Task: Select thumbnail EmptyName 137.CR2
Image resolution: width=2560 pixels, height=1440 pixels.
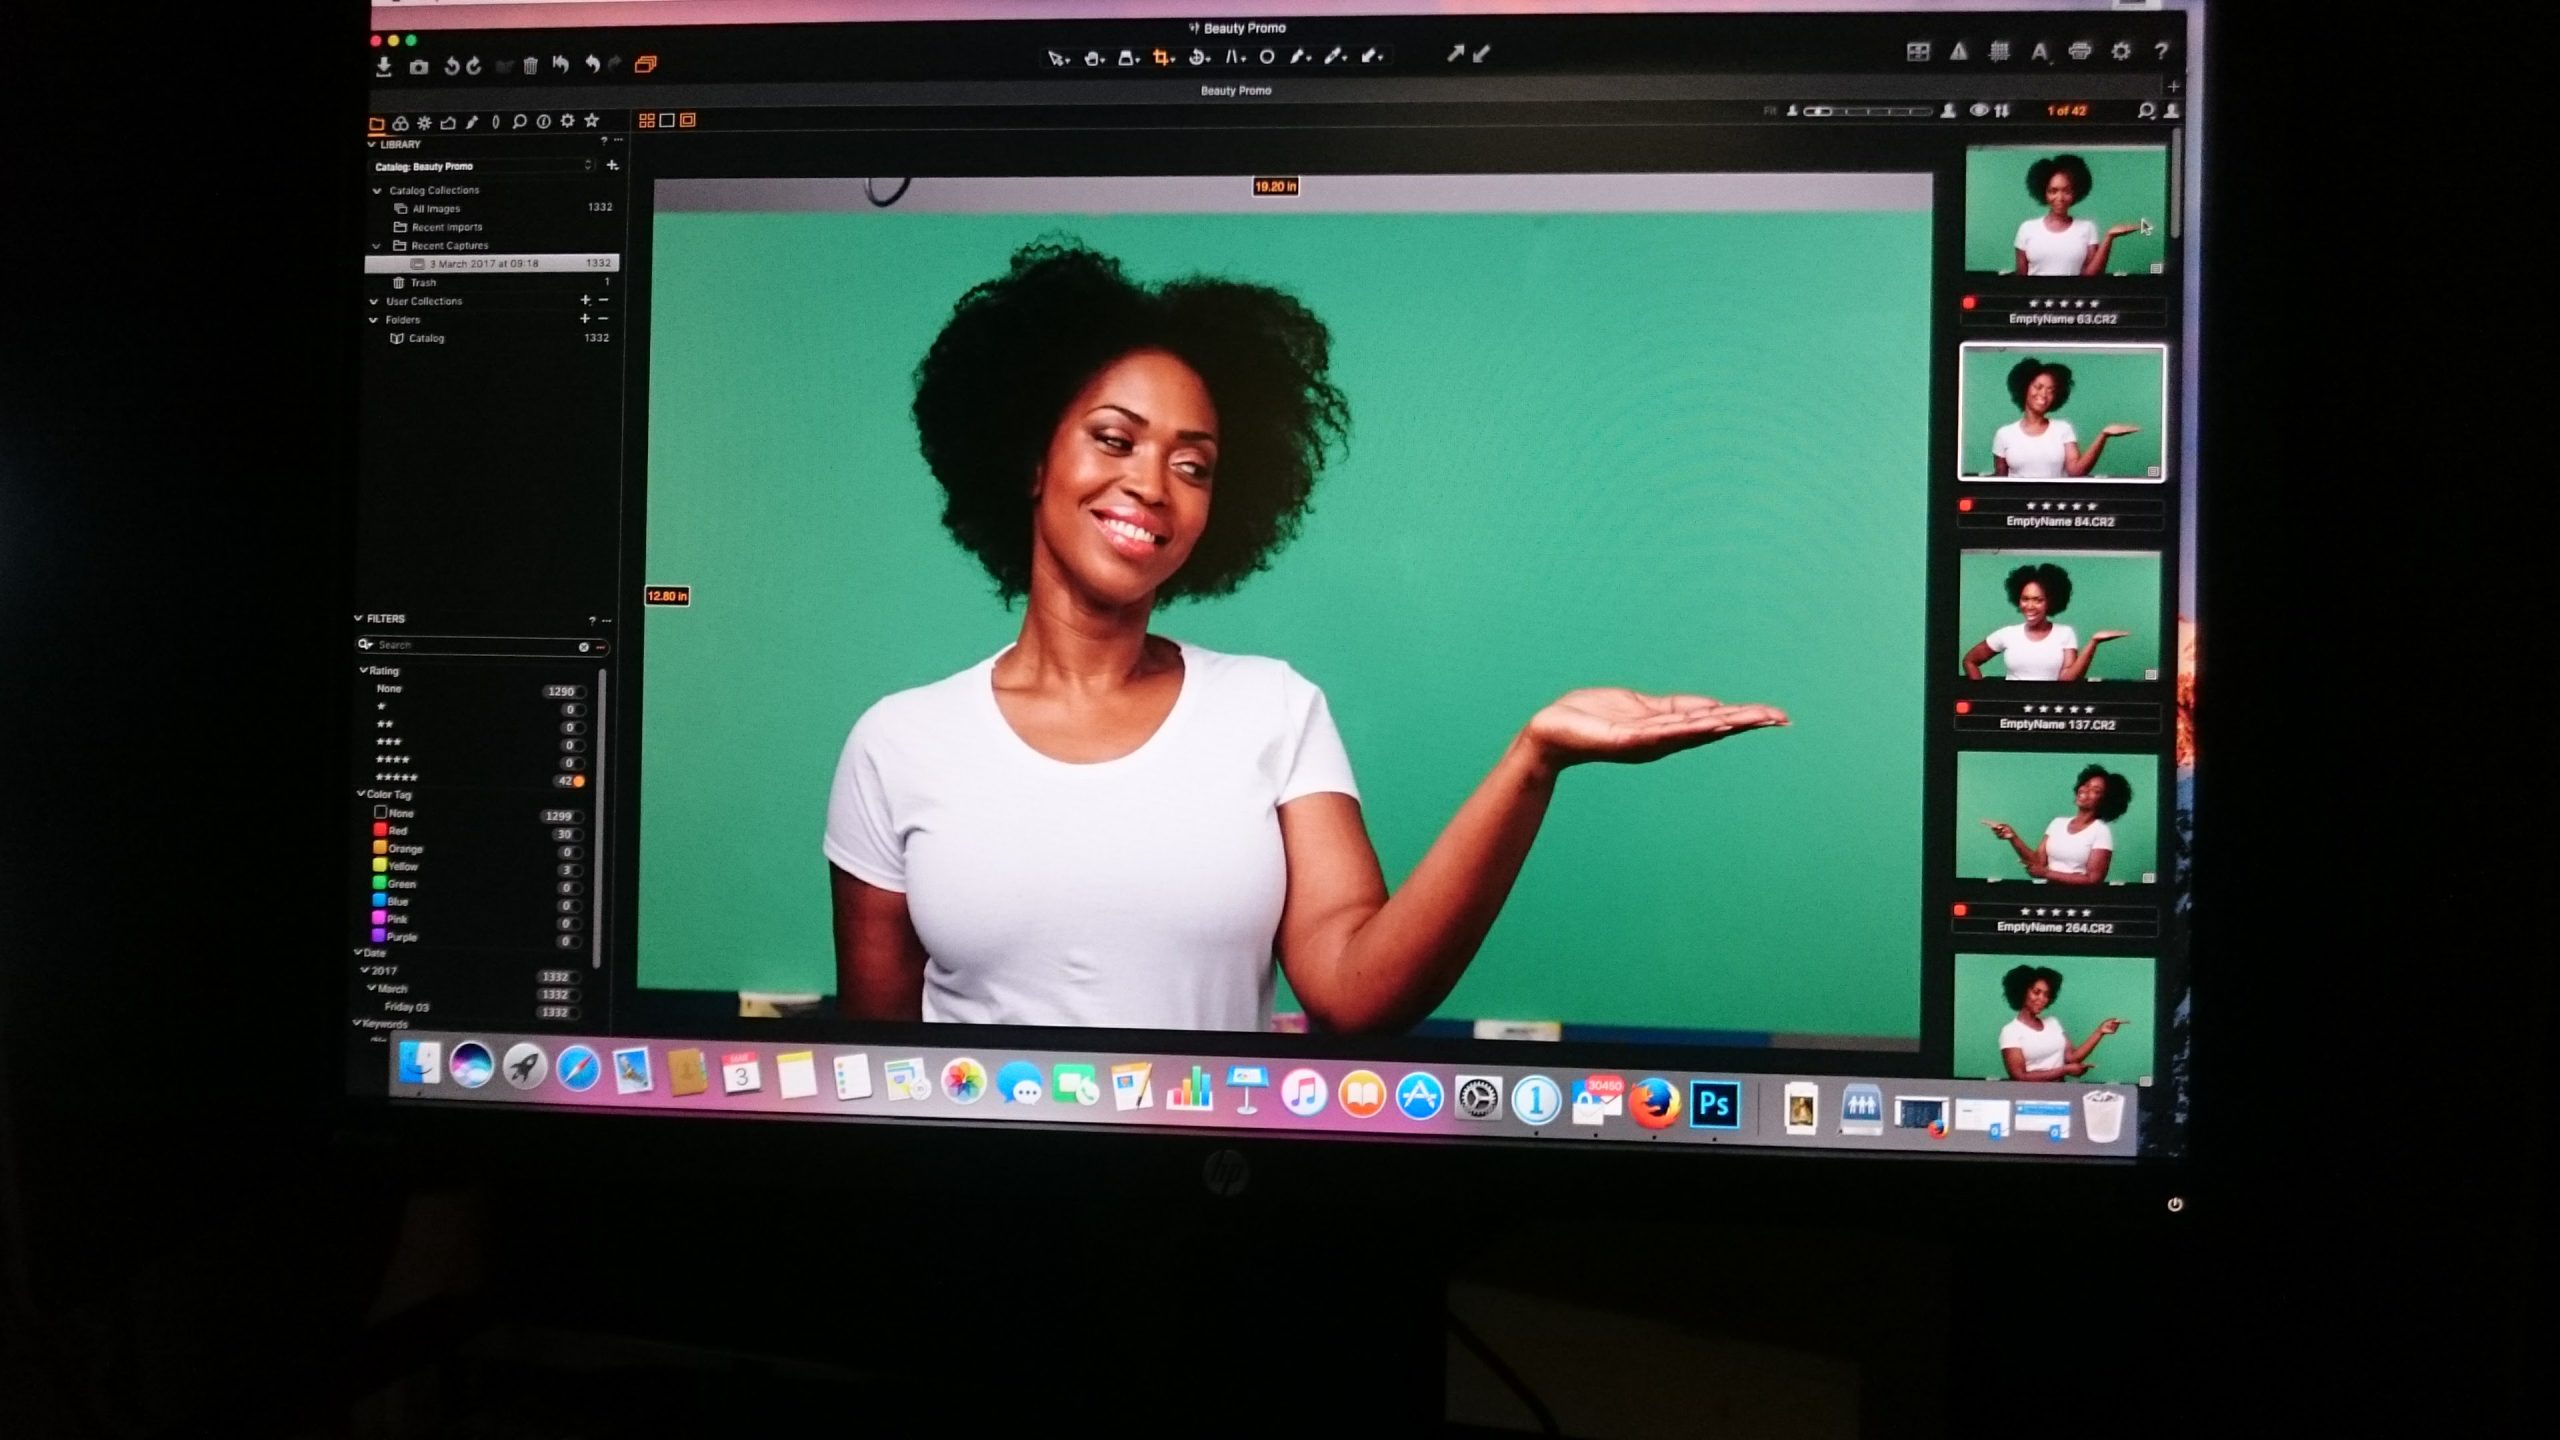Action: [2058, 615]
